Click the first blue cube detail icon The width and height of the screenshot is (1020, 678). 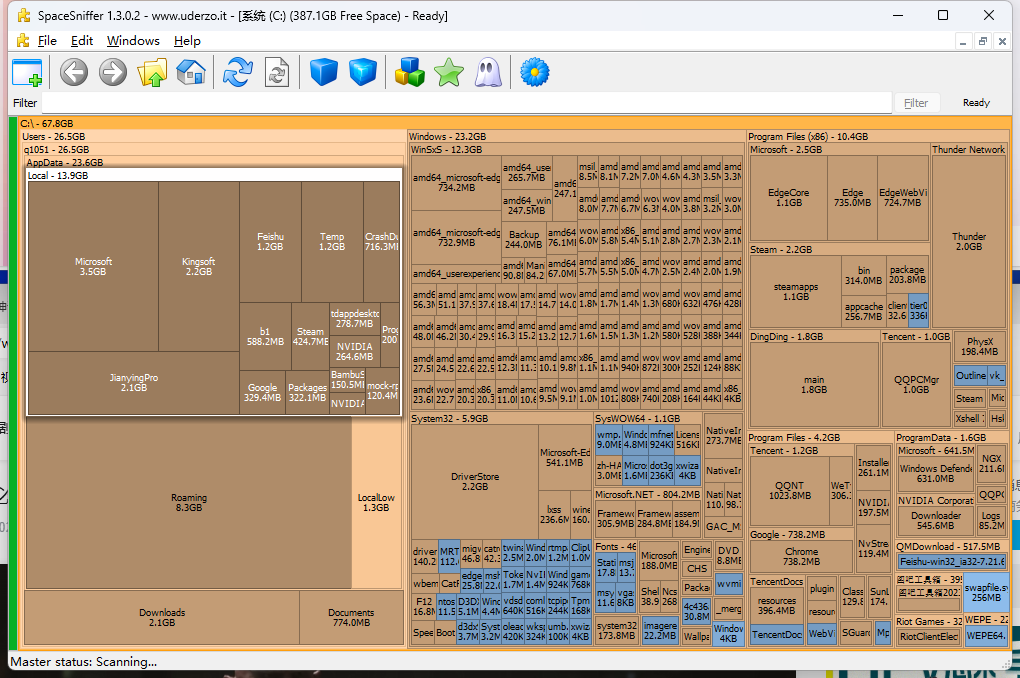324,72
